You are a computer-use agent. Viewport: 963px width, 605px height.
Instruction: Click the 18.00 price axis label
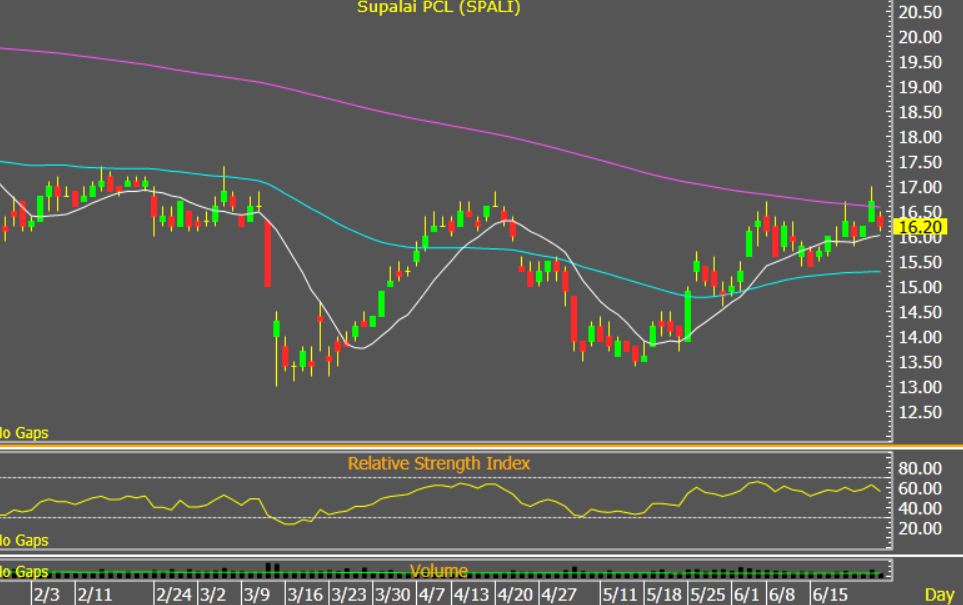tap(920, 138)
